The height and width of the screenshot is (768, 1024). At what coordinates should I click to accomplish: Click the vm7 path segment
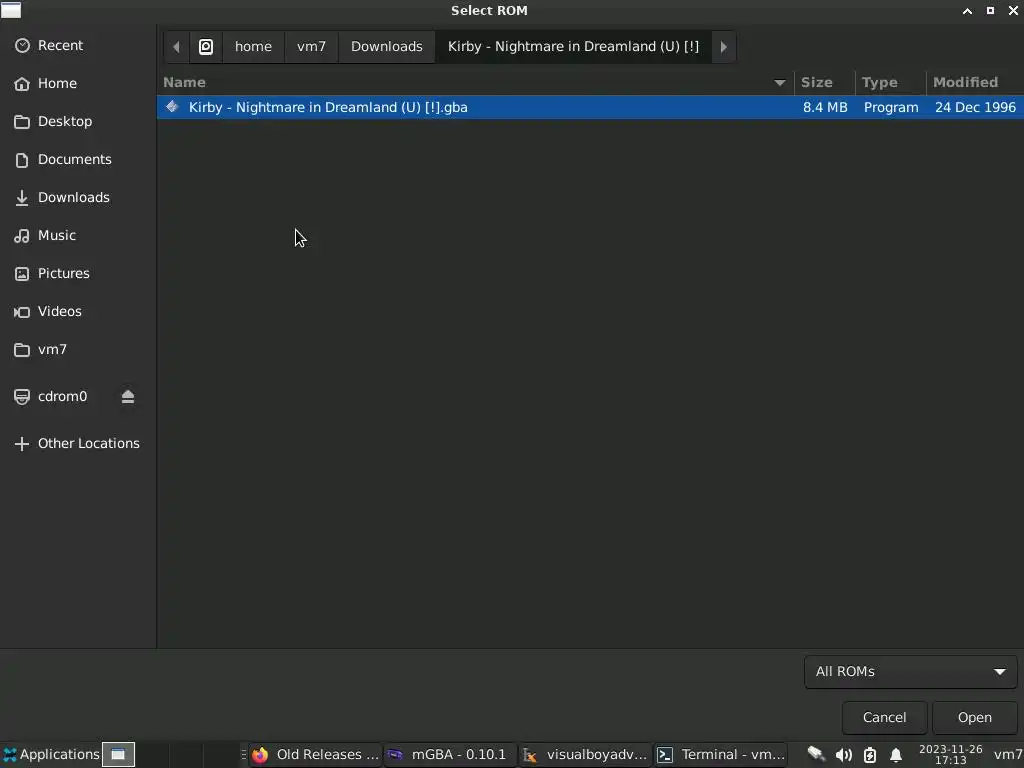[x=311, y=46]
